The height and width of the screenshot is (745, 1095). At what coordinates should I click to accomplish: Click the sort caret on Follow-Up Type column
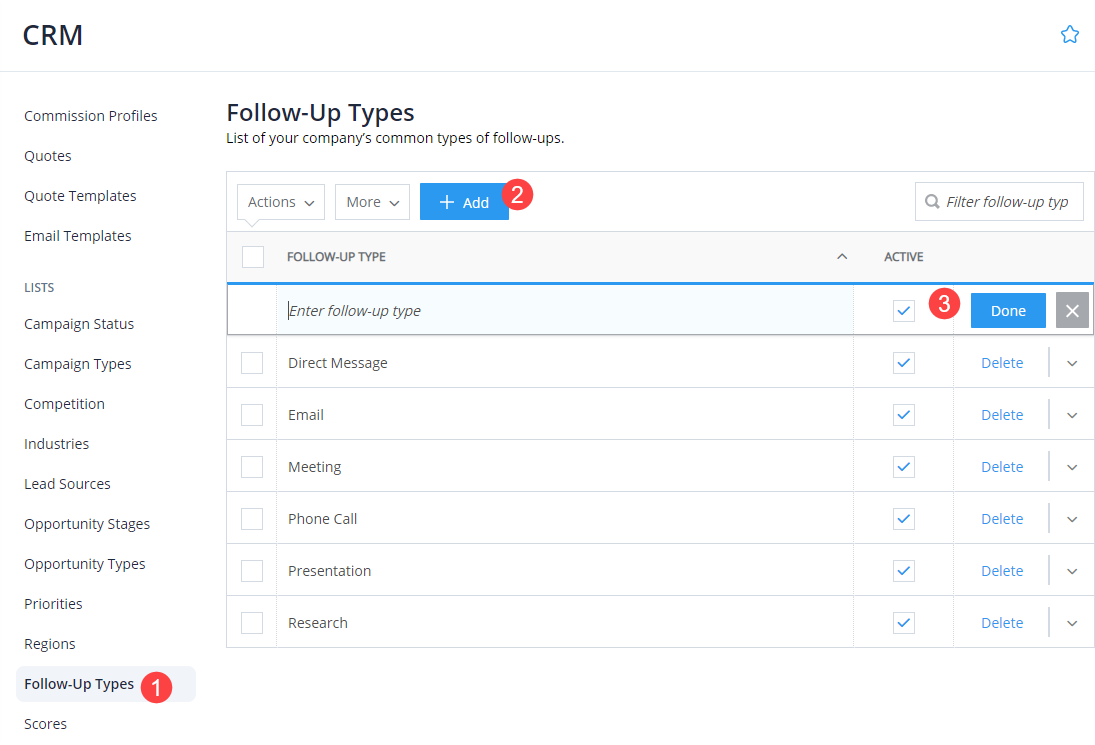(841, 256)
